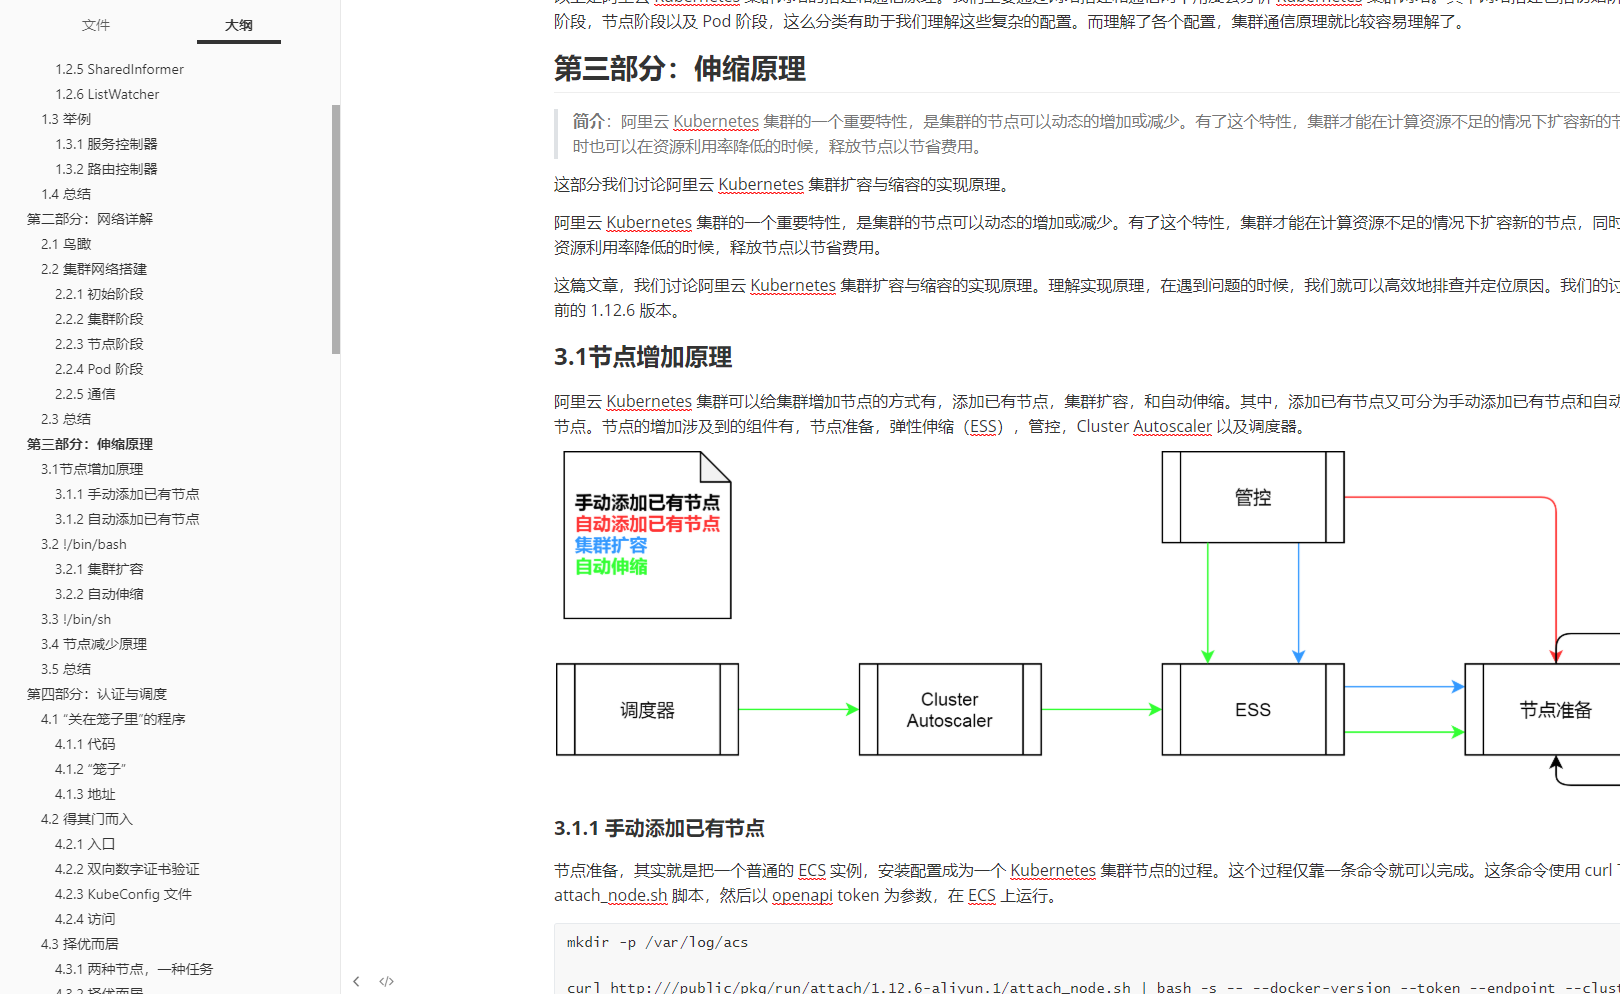Open outline entry 2.2.3 节点阶段
This screenshot has height=994, width=1620.
[x=99, y=344]
